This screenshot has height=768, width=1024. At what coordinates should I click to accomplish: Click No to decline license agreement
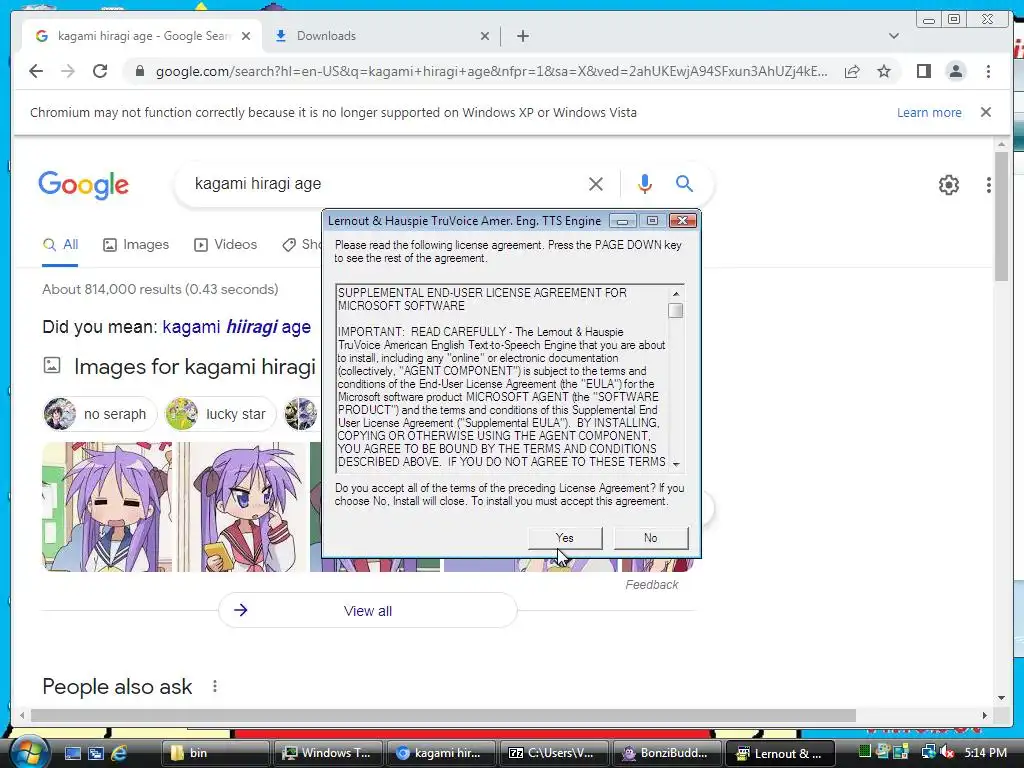pos(650,537)
